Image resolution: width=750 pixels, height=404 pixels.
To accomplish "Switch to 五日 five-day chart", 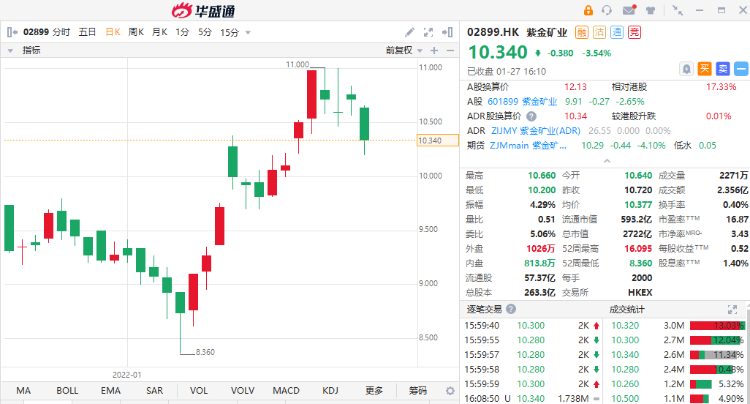I will (x=87, y=32).
